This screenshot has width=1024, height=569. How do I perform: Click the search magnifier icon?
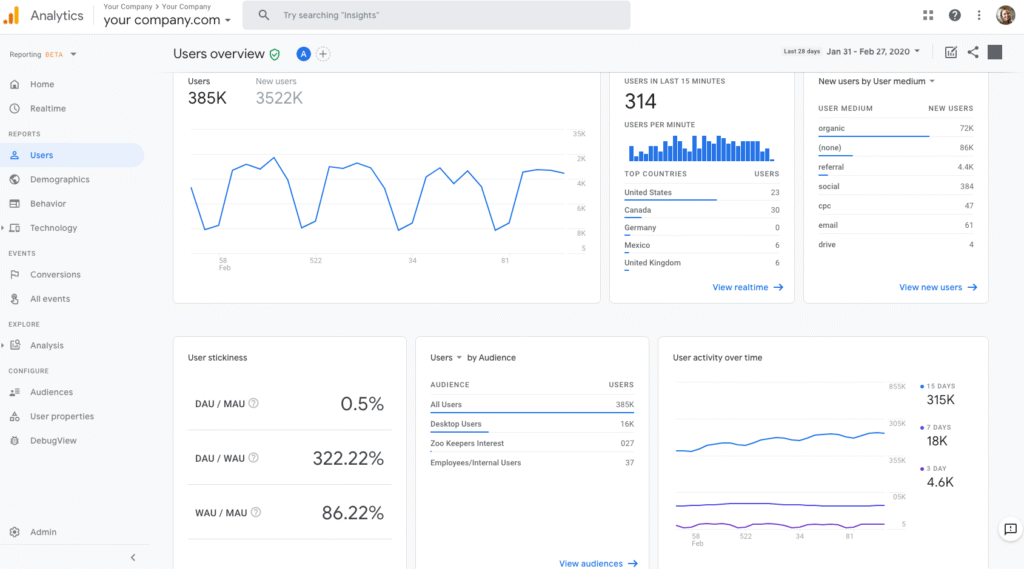264,15
